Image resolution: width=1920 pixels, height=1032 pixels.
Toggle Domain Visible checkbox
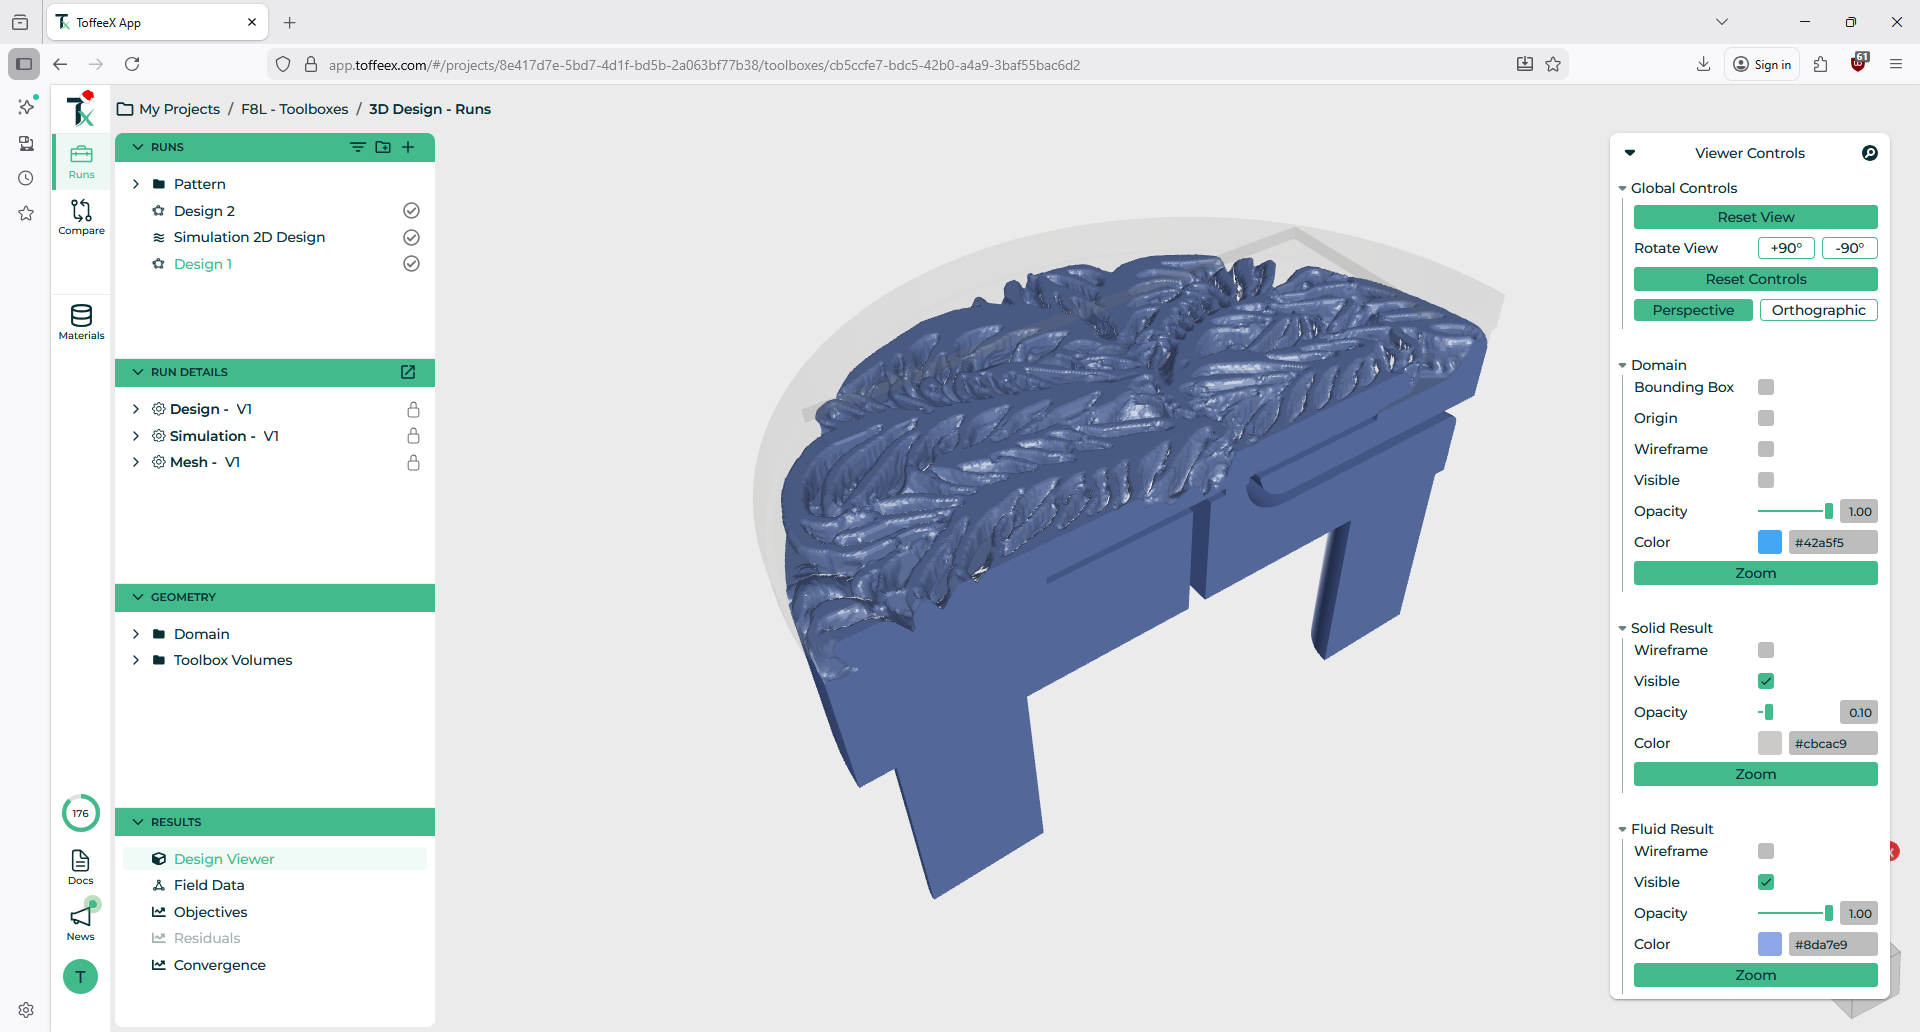(x=1766, y=480)
